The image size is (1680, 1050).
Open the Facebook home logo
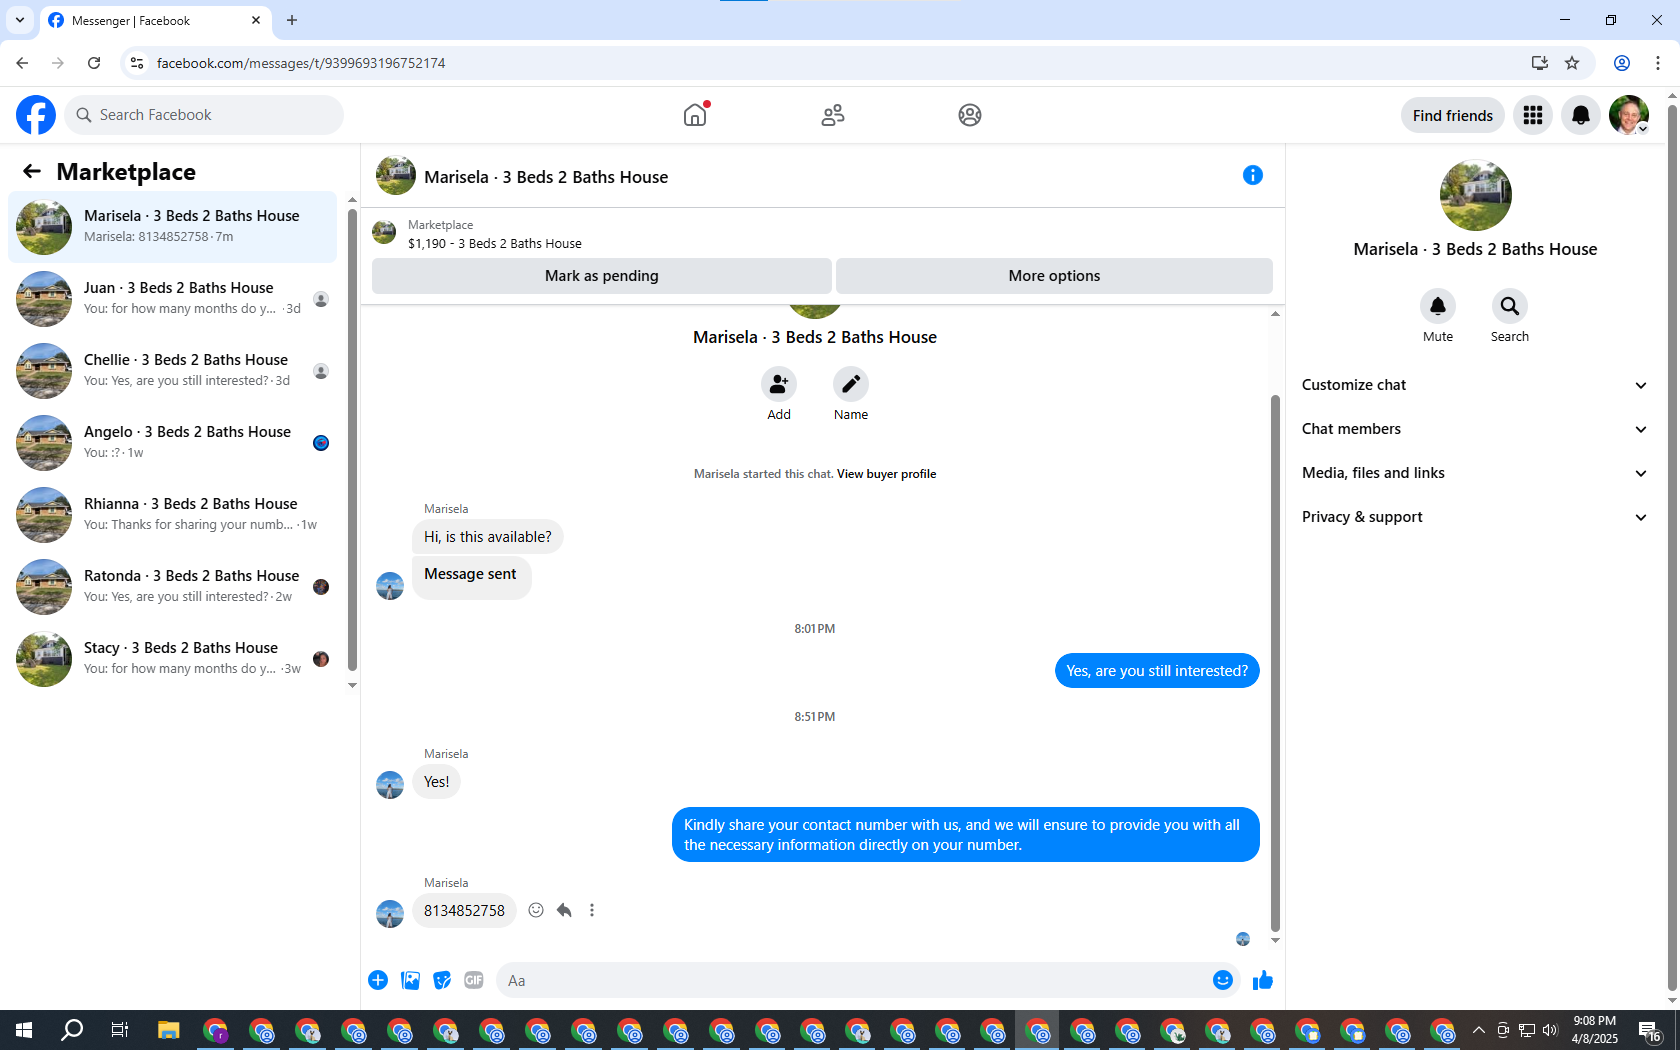[x=36, y=115]
